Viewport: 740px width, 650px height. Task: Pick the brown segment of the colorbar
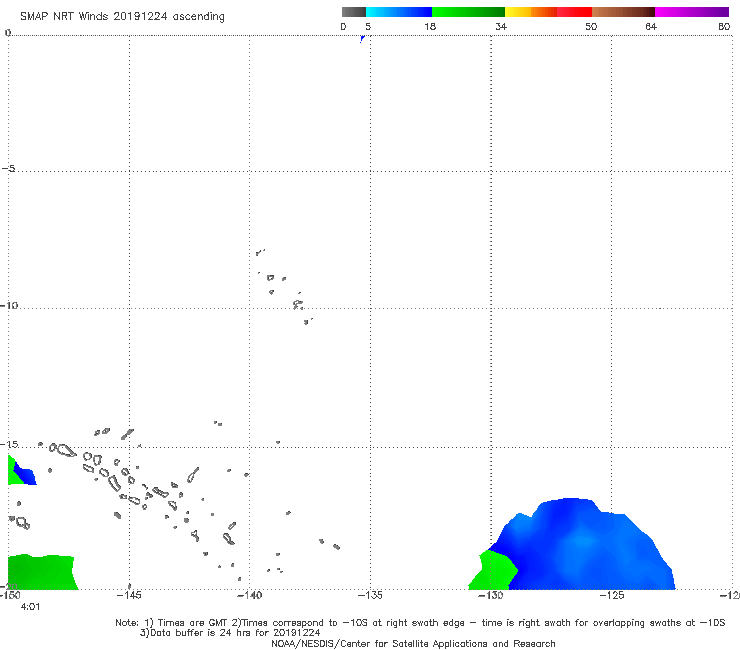point(623,12)
